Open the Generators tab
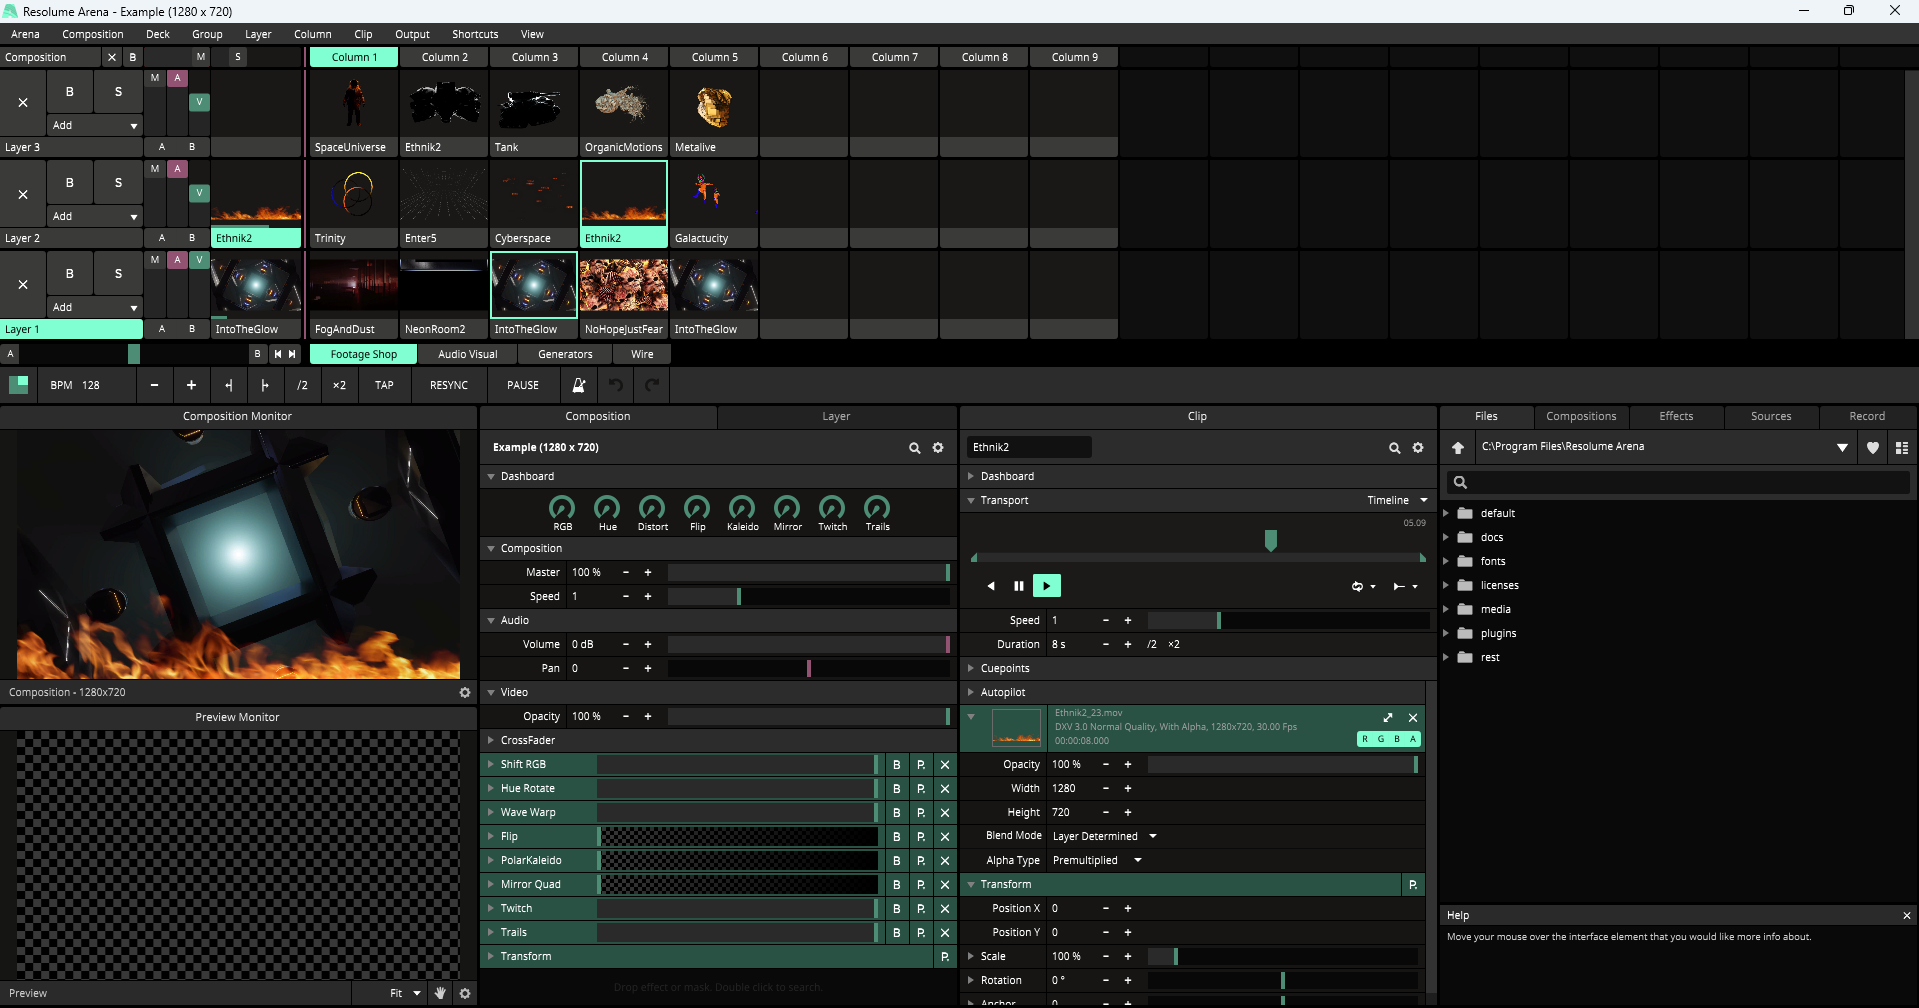Image resolution: width=1919 pixels, height=1008 pixels. coord(565,354)
